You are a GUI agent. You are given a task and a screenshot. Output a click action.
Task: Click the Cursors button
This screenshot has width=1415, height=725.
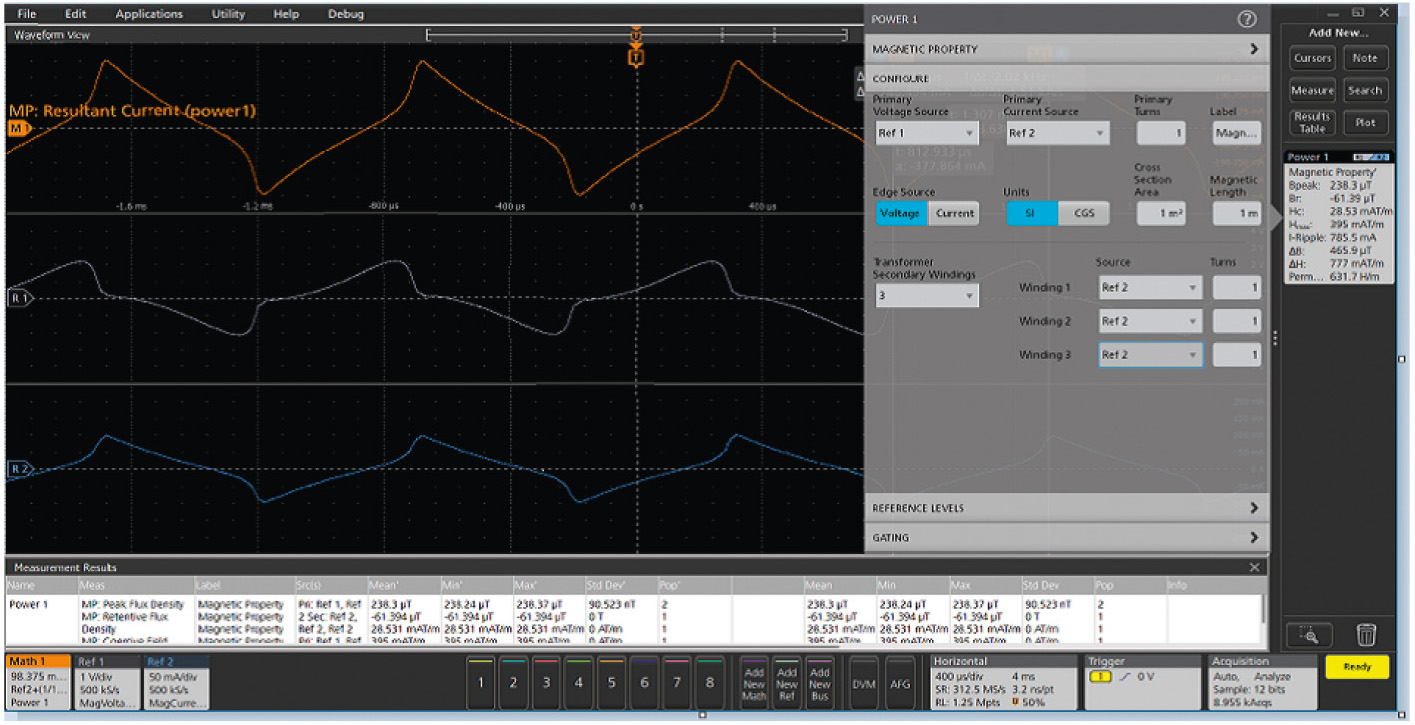tap(1312, 58)
